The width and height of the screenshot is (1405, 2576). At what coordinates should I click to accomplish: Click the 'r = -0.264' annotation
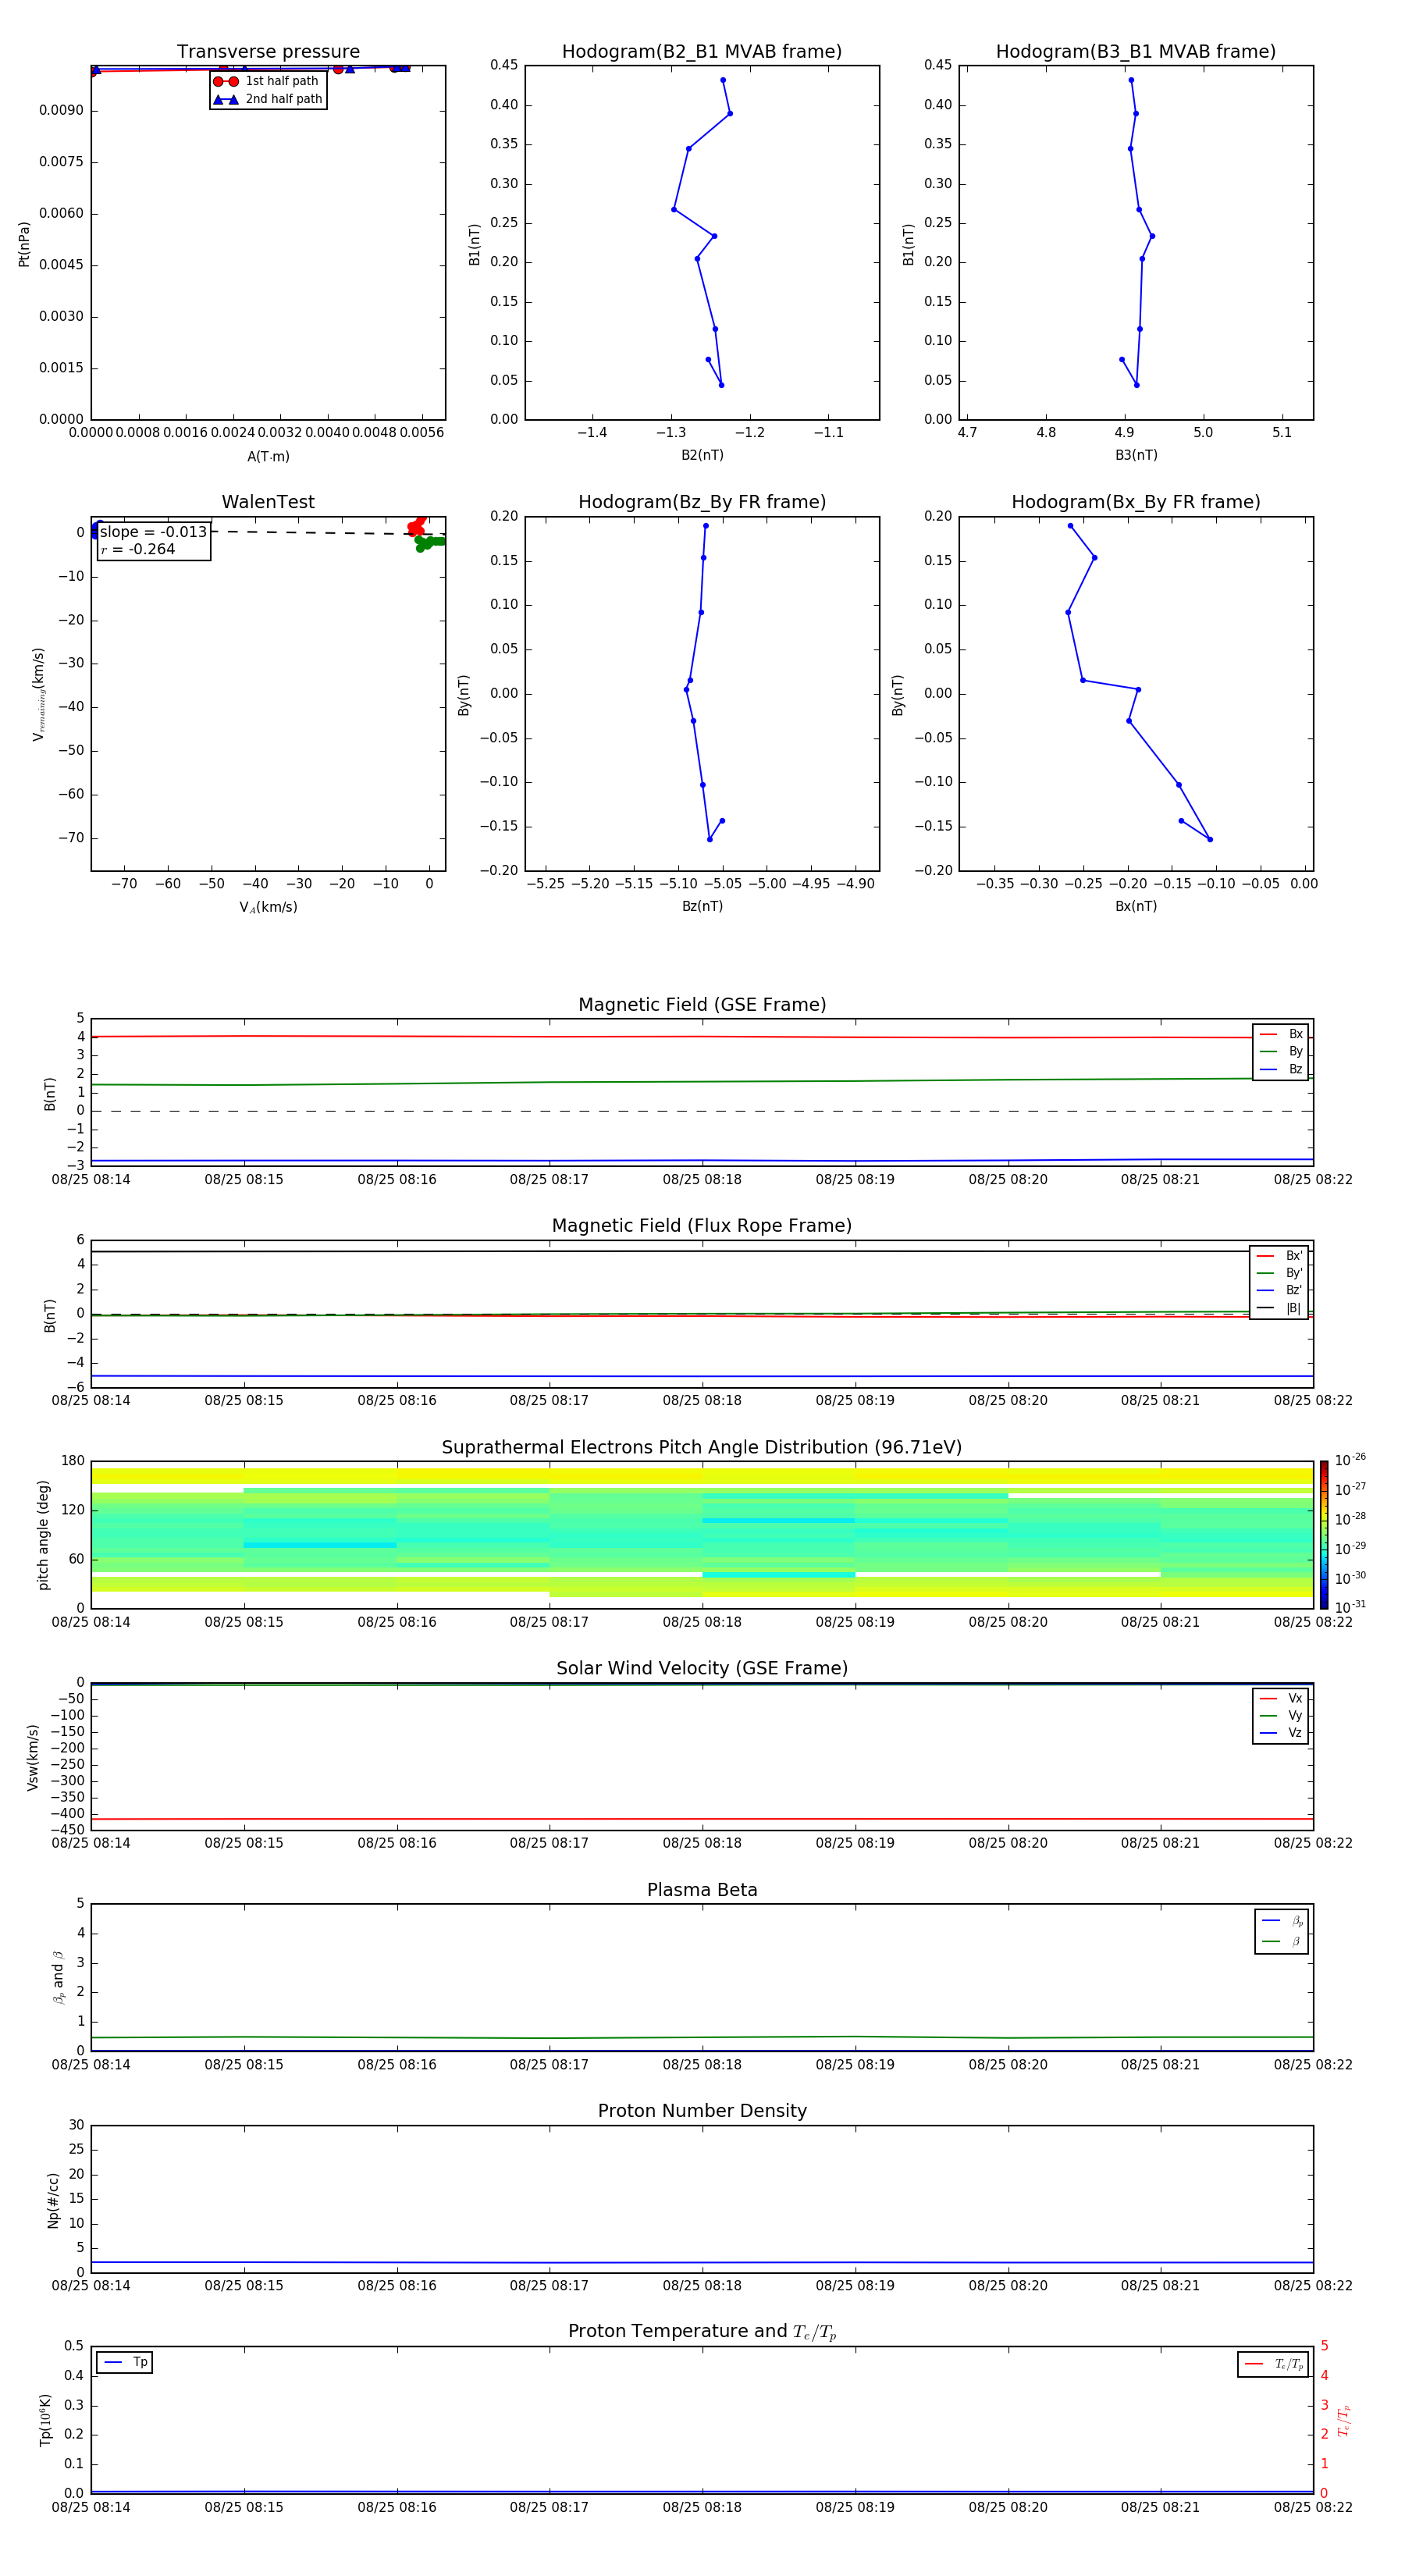(138, 549)
